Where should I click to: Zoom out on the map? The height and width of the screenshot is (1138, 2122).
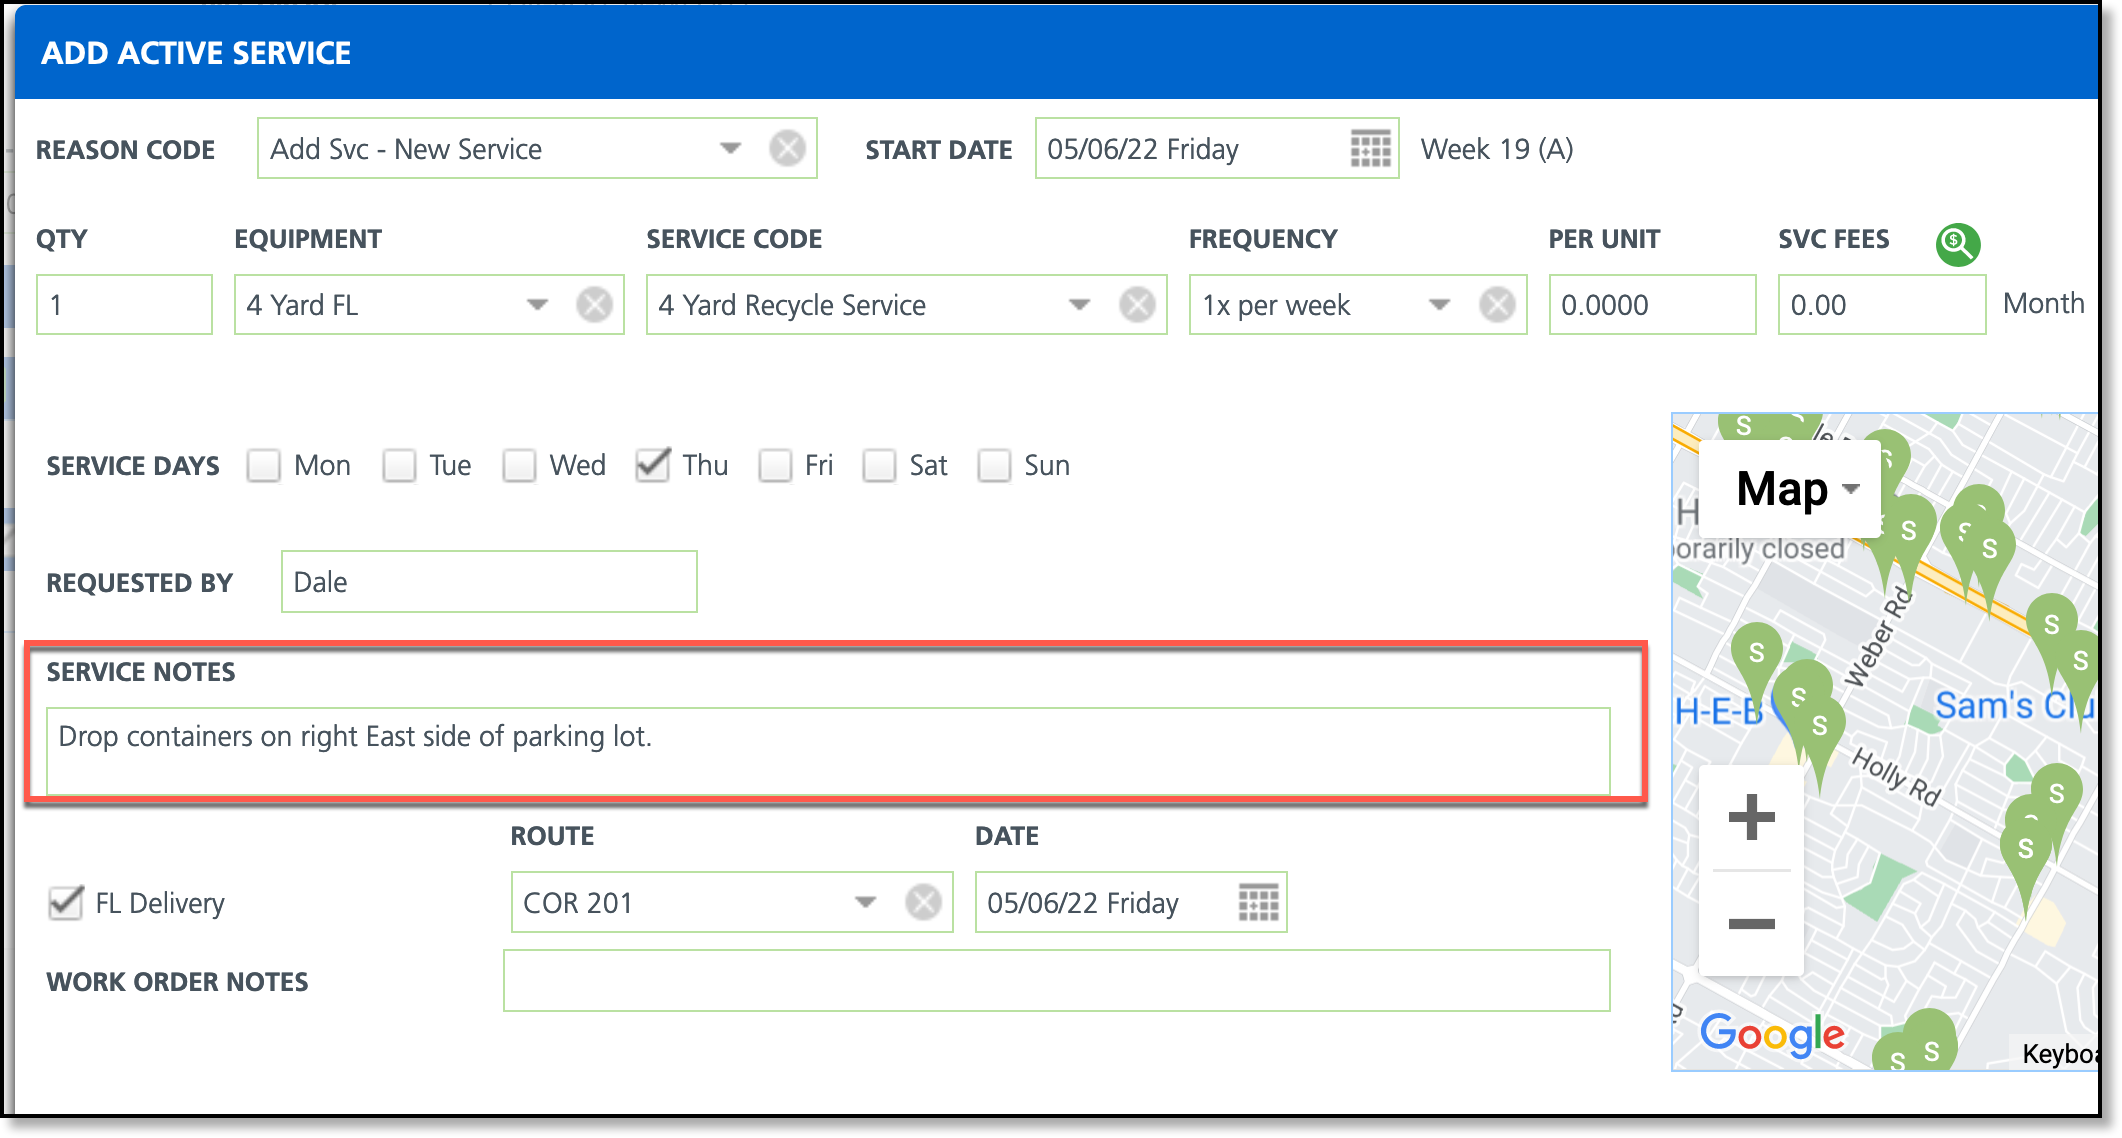[x=1751, y=923]
